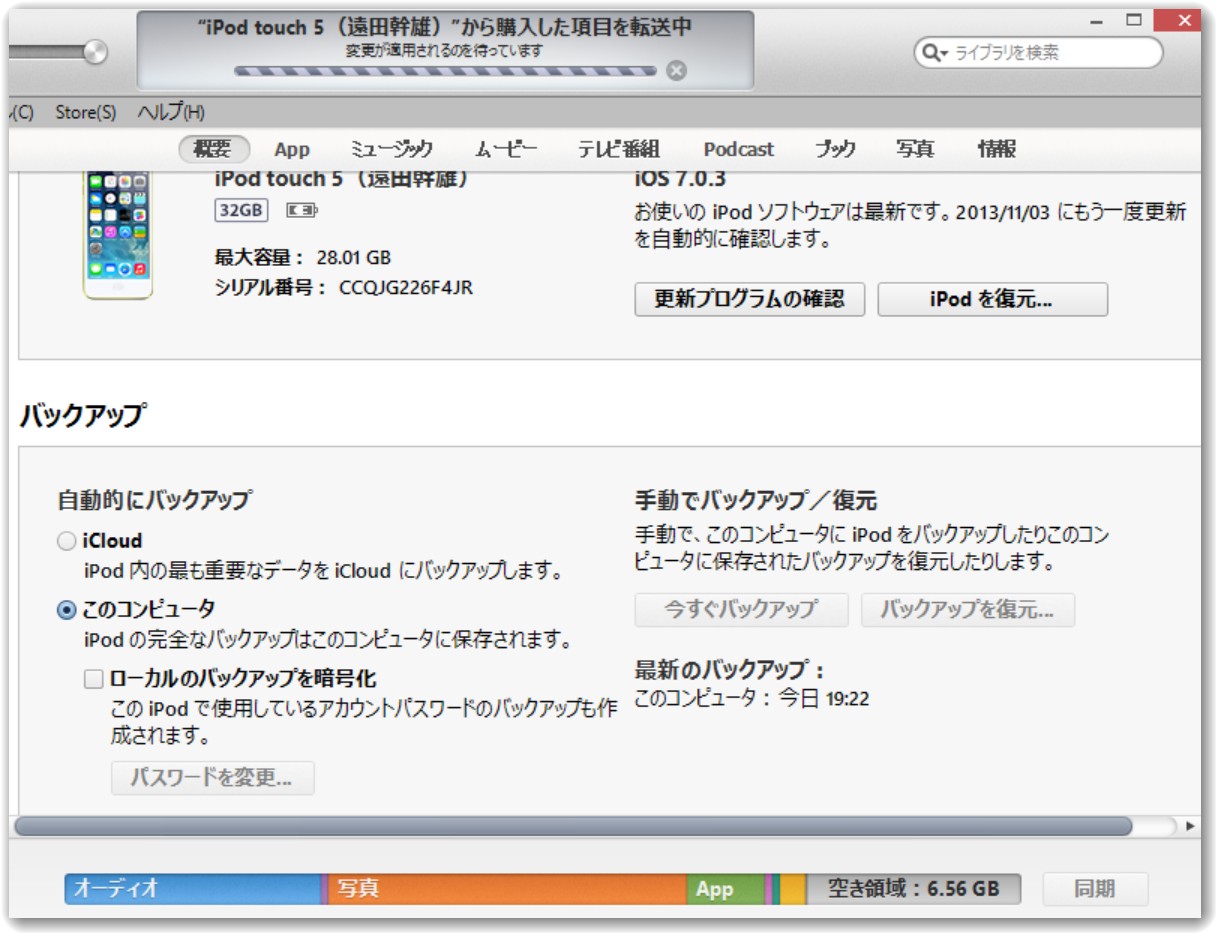Select the このコンピュータ backup option
1216x933 pixels.
(65, 607)
